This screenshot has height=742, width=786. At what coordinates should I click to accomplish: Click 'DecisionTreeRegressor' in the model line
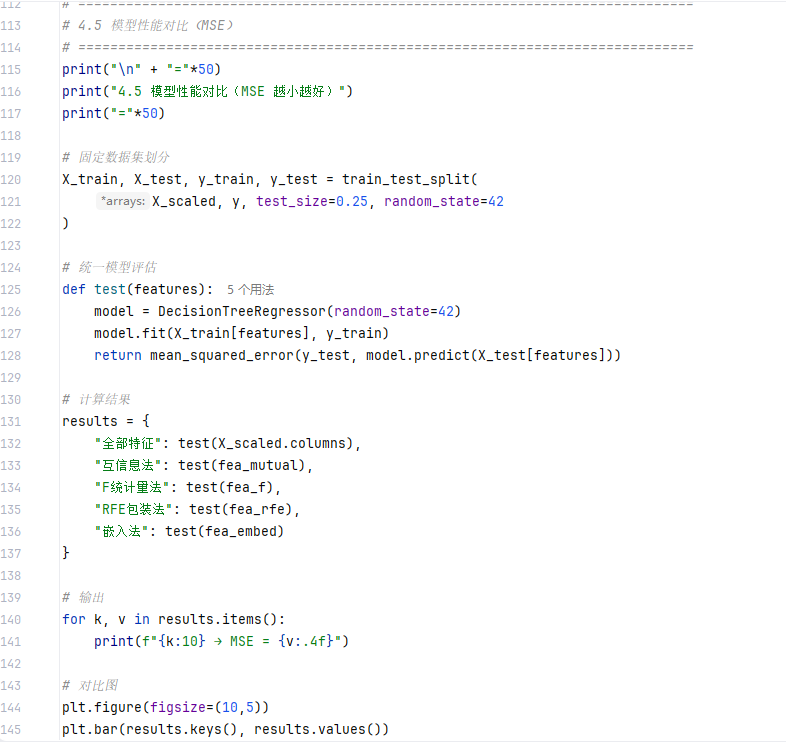click(242, 311)
